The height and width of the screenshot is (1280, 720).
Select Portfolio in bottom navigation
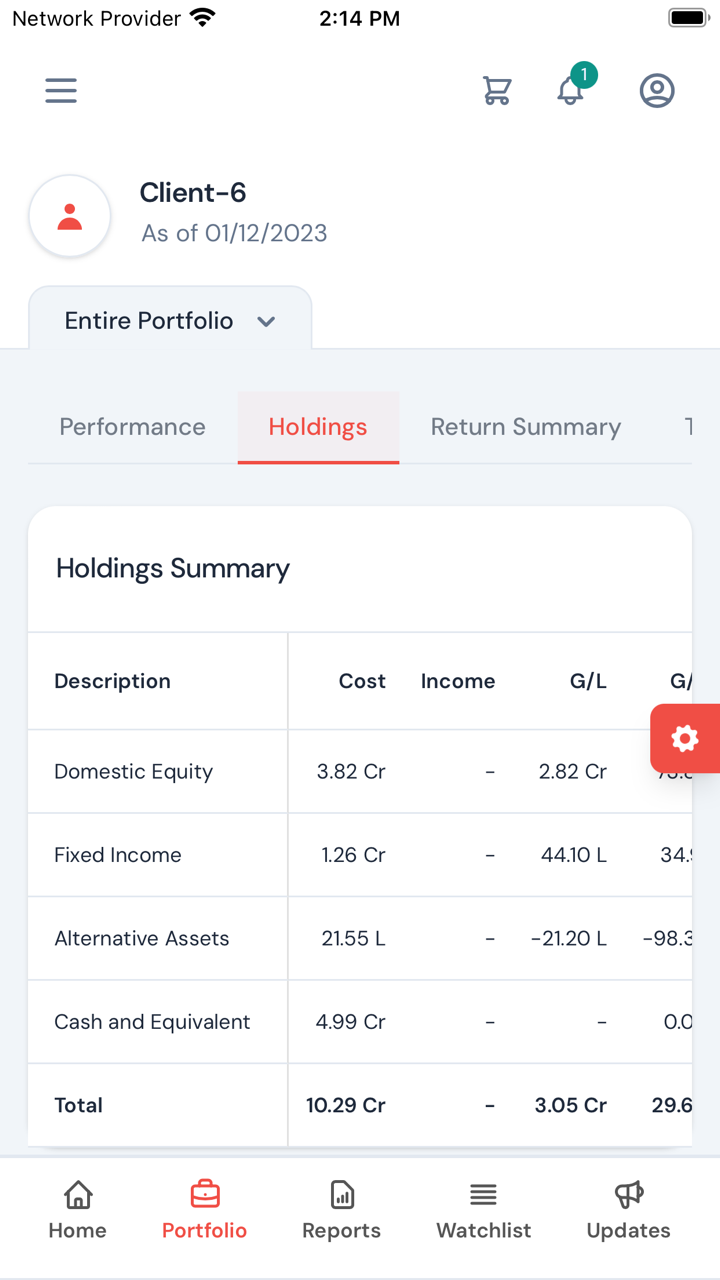tap(205, 1209)
